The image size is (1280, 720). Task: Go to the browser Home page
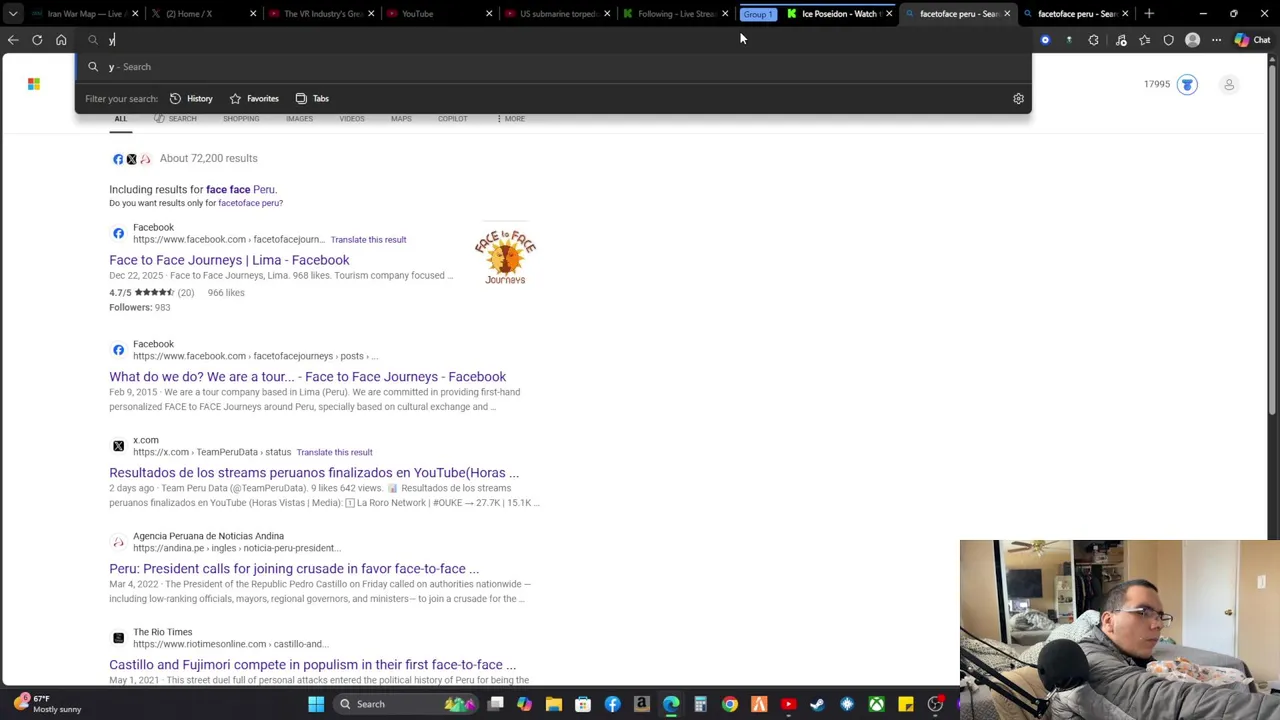[x=61, y=40]
